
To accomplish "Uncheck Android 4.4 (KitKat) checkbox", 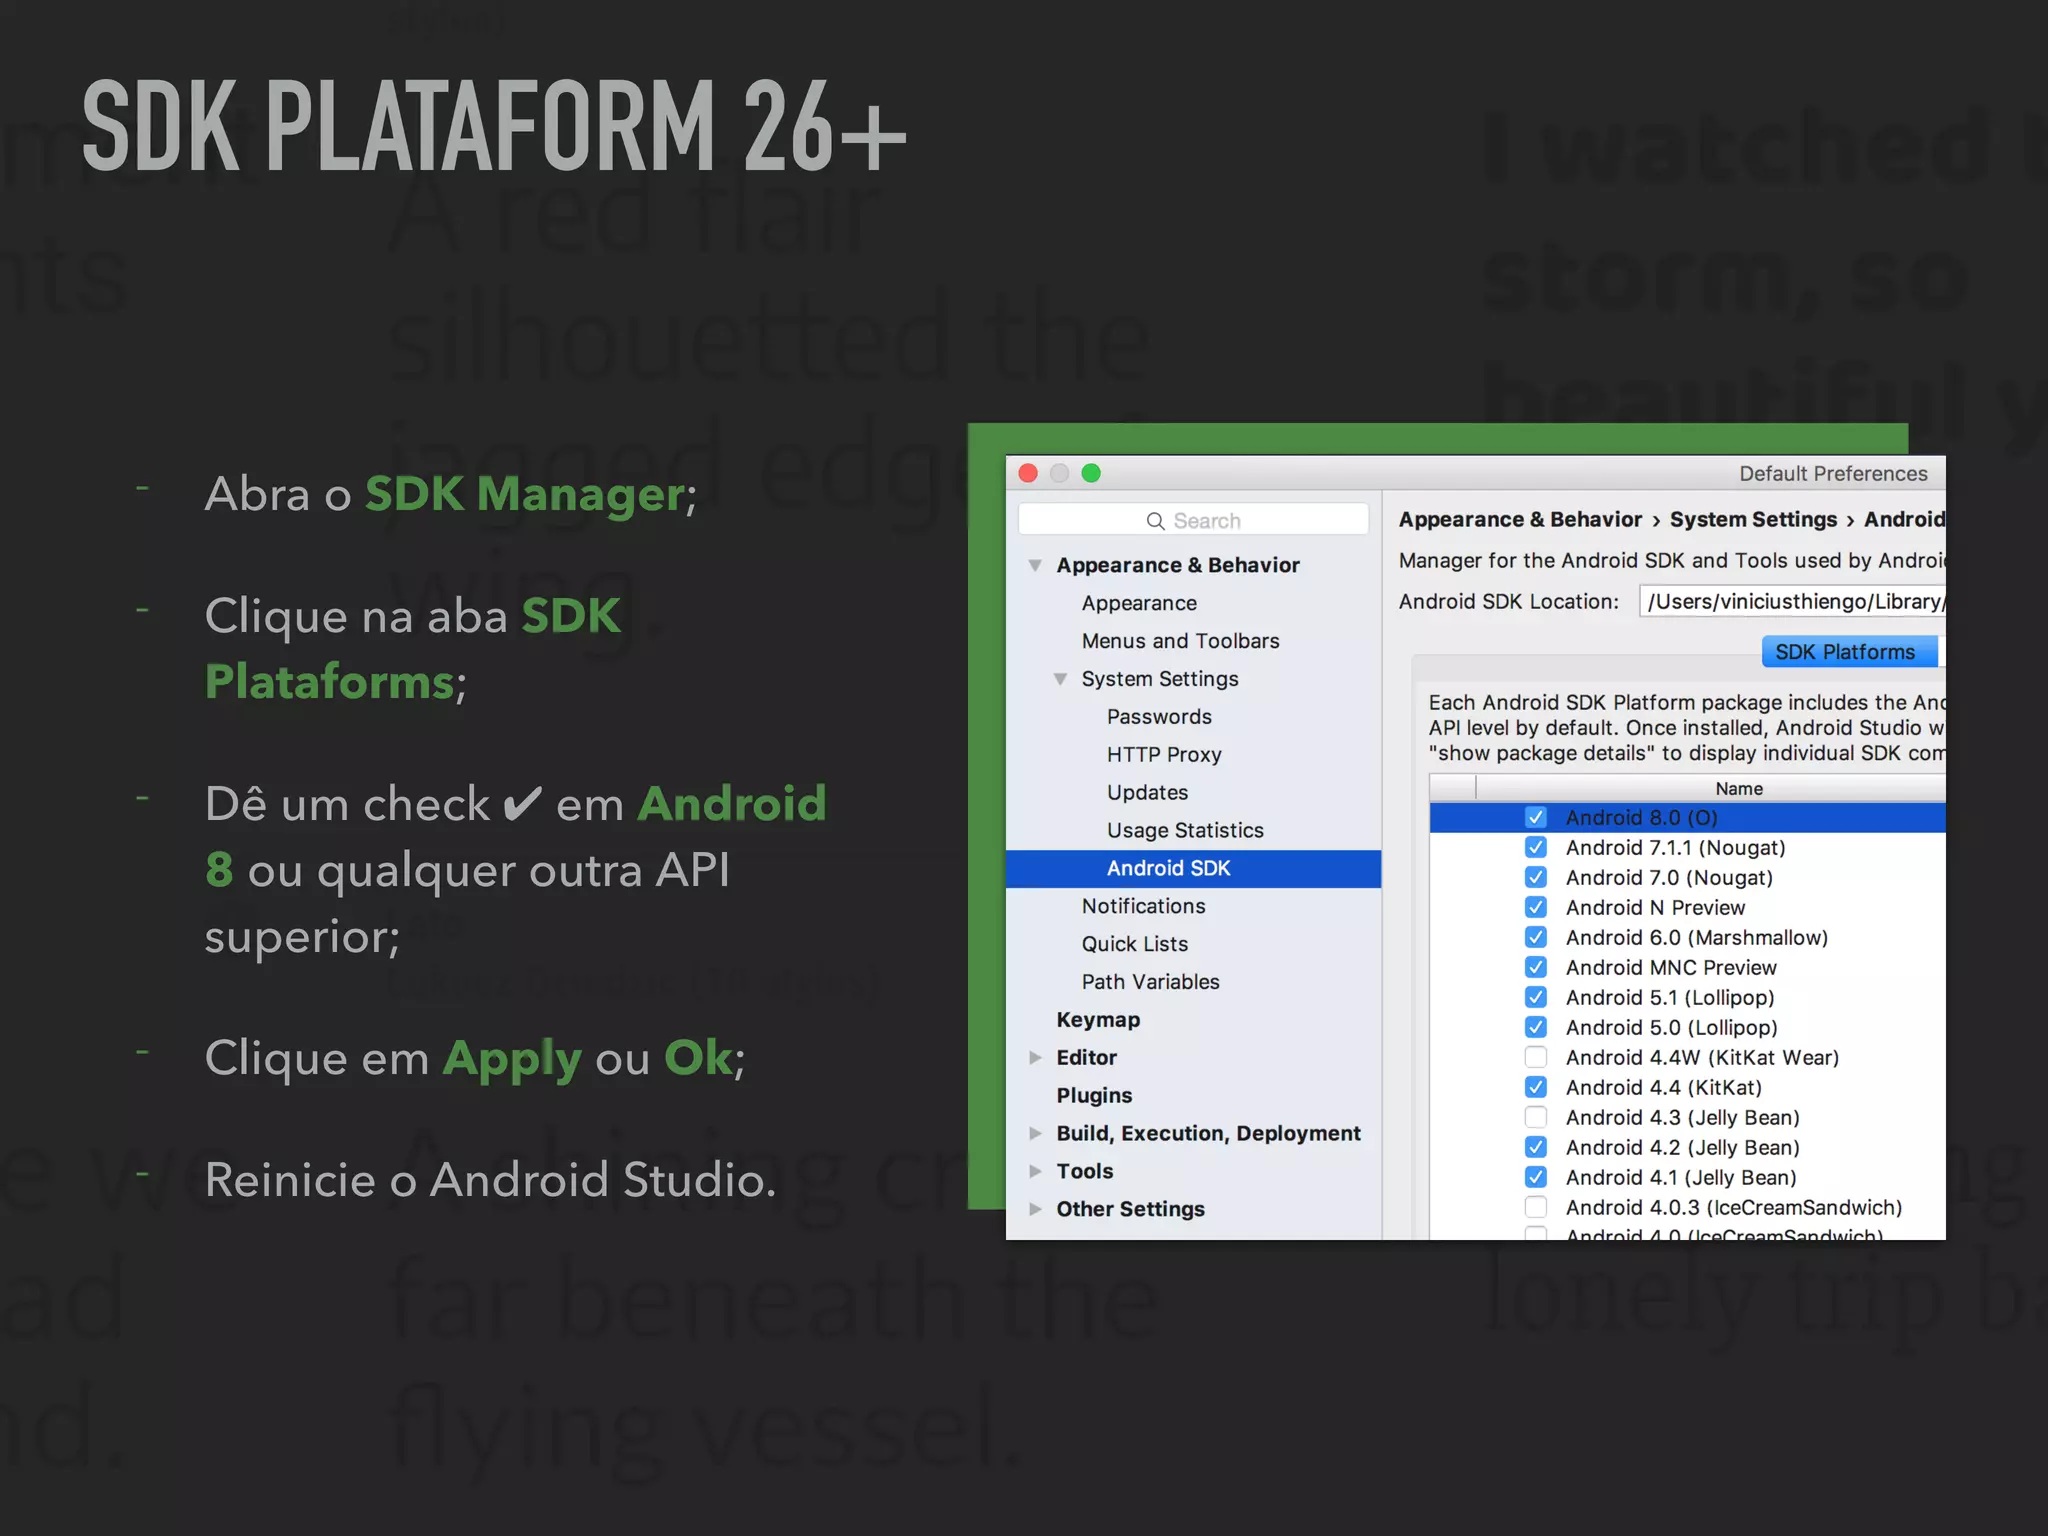I will pos(1536,1088).
